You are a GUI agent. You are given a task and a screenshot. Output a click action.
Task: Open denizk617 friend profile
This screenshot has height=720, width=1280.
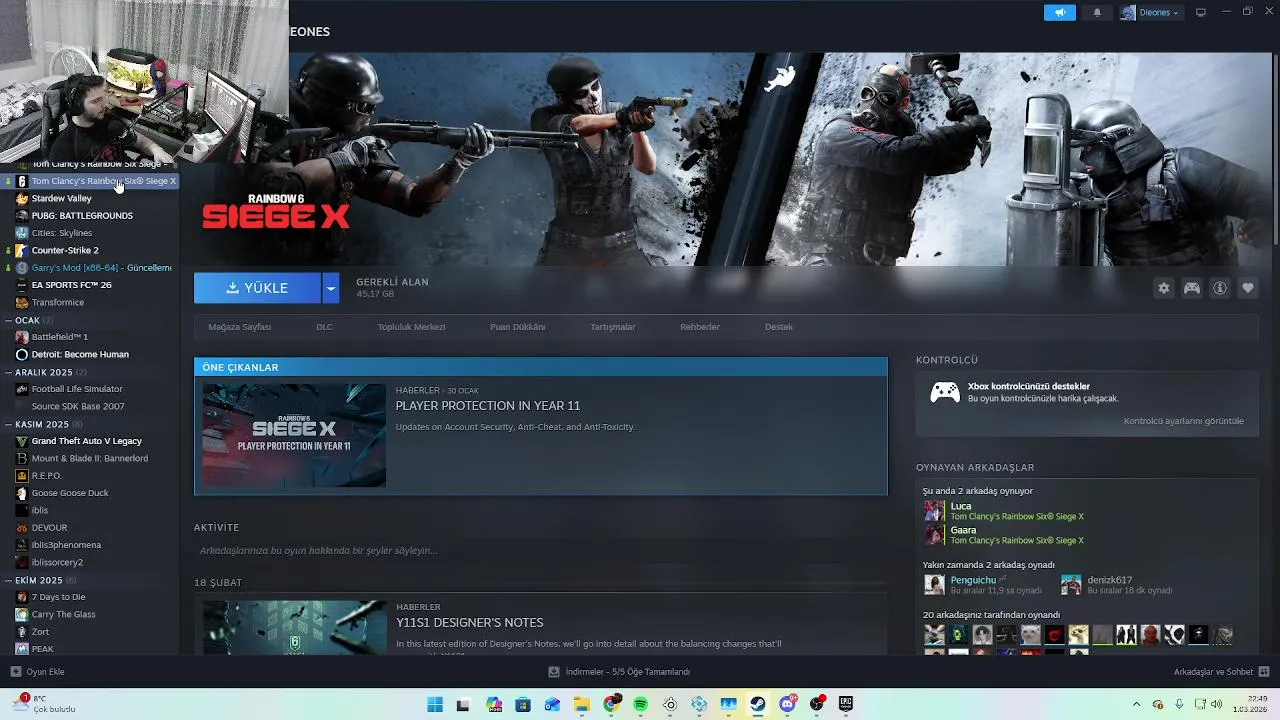[1109, 580]
